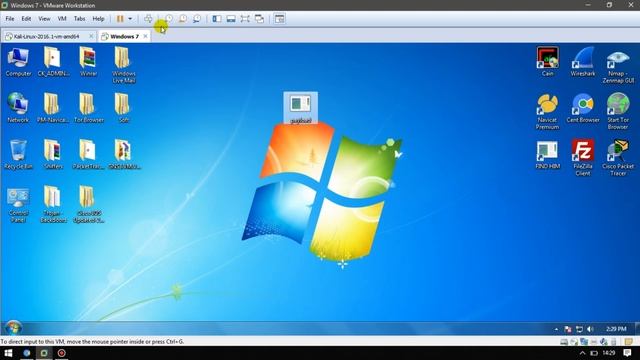
Task: Select the Cisco IOS folder icon
Action: (88, 205)
